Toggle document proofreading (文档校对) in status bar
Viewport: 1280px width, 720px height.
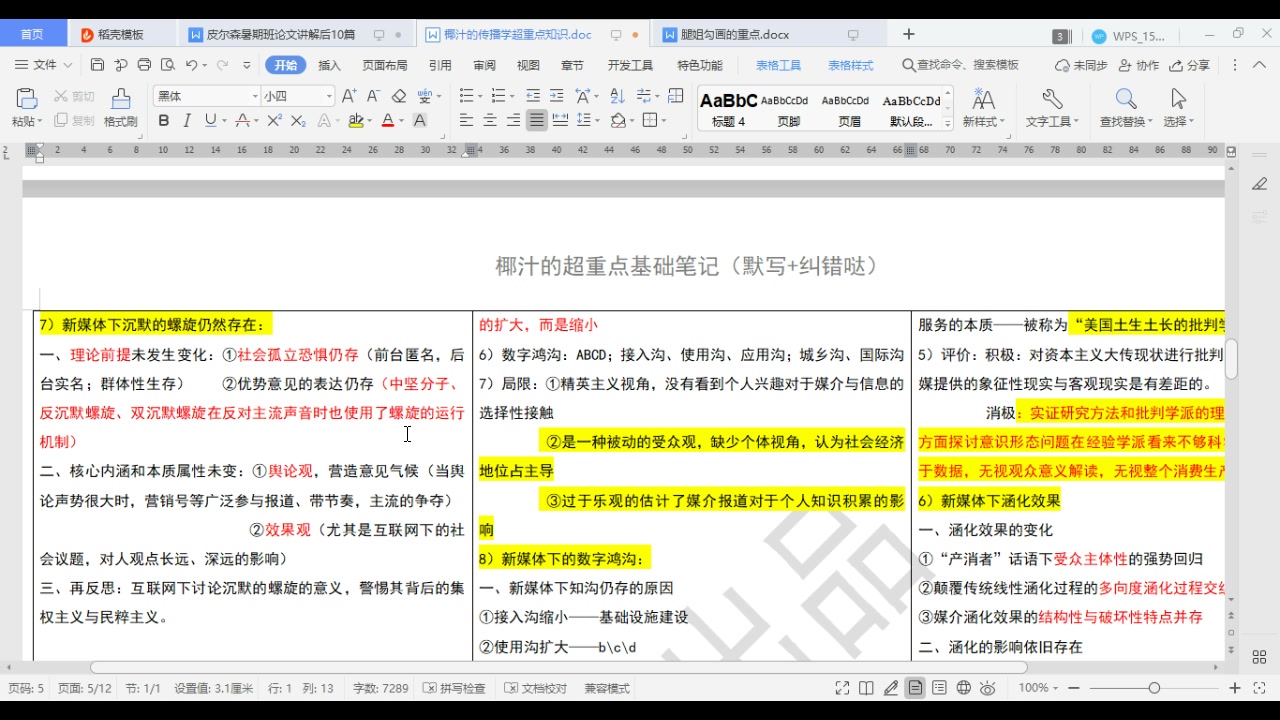[x=536, y=688]
